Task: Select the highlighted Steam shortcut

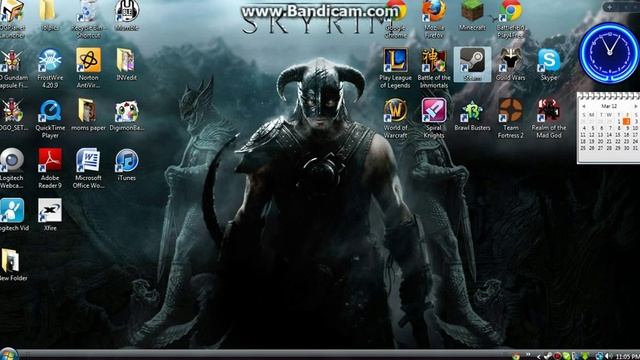Action: (472, 64)
